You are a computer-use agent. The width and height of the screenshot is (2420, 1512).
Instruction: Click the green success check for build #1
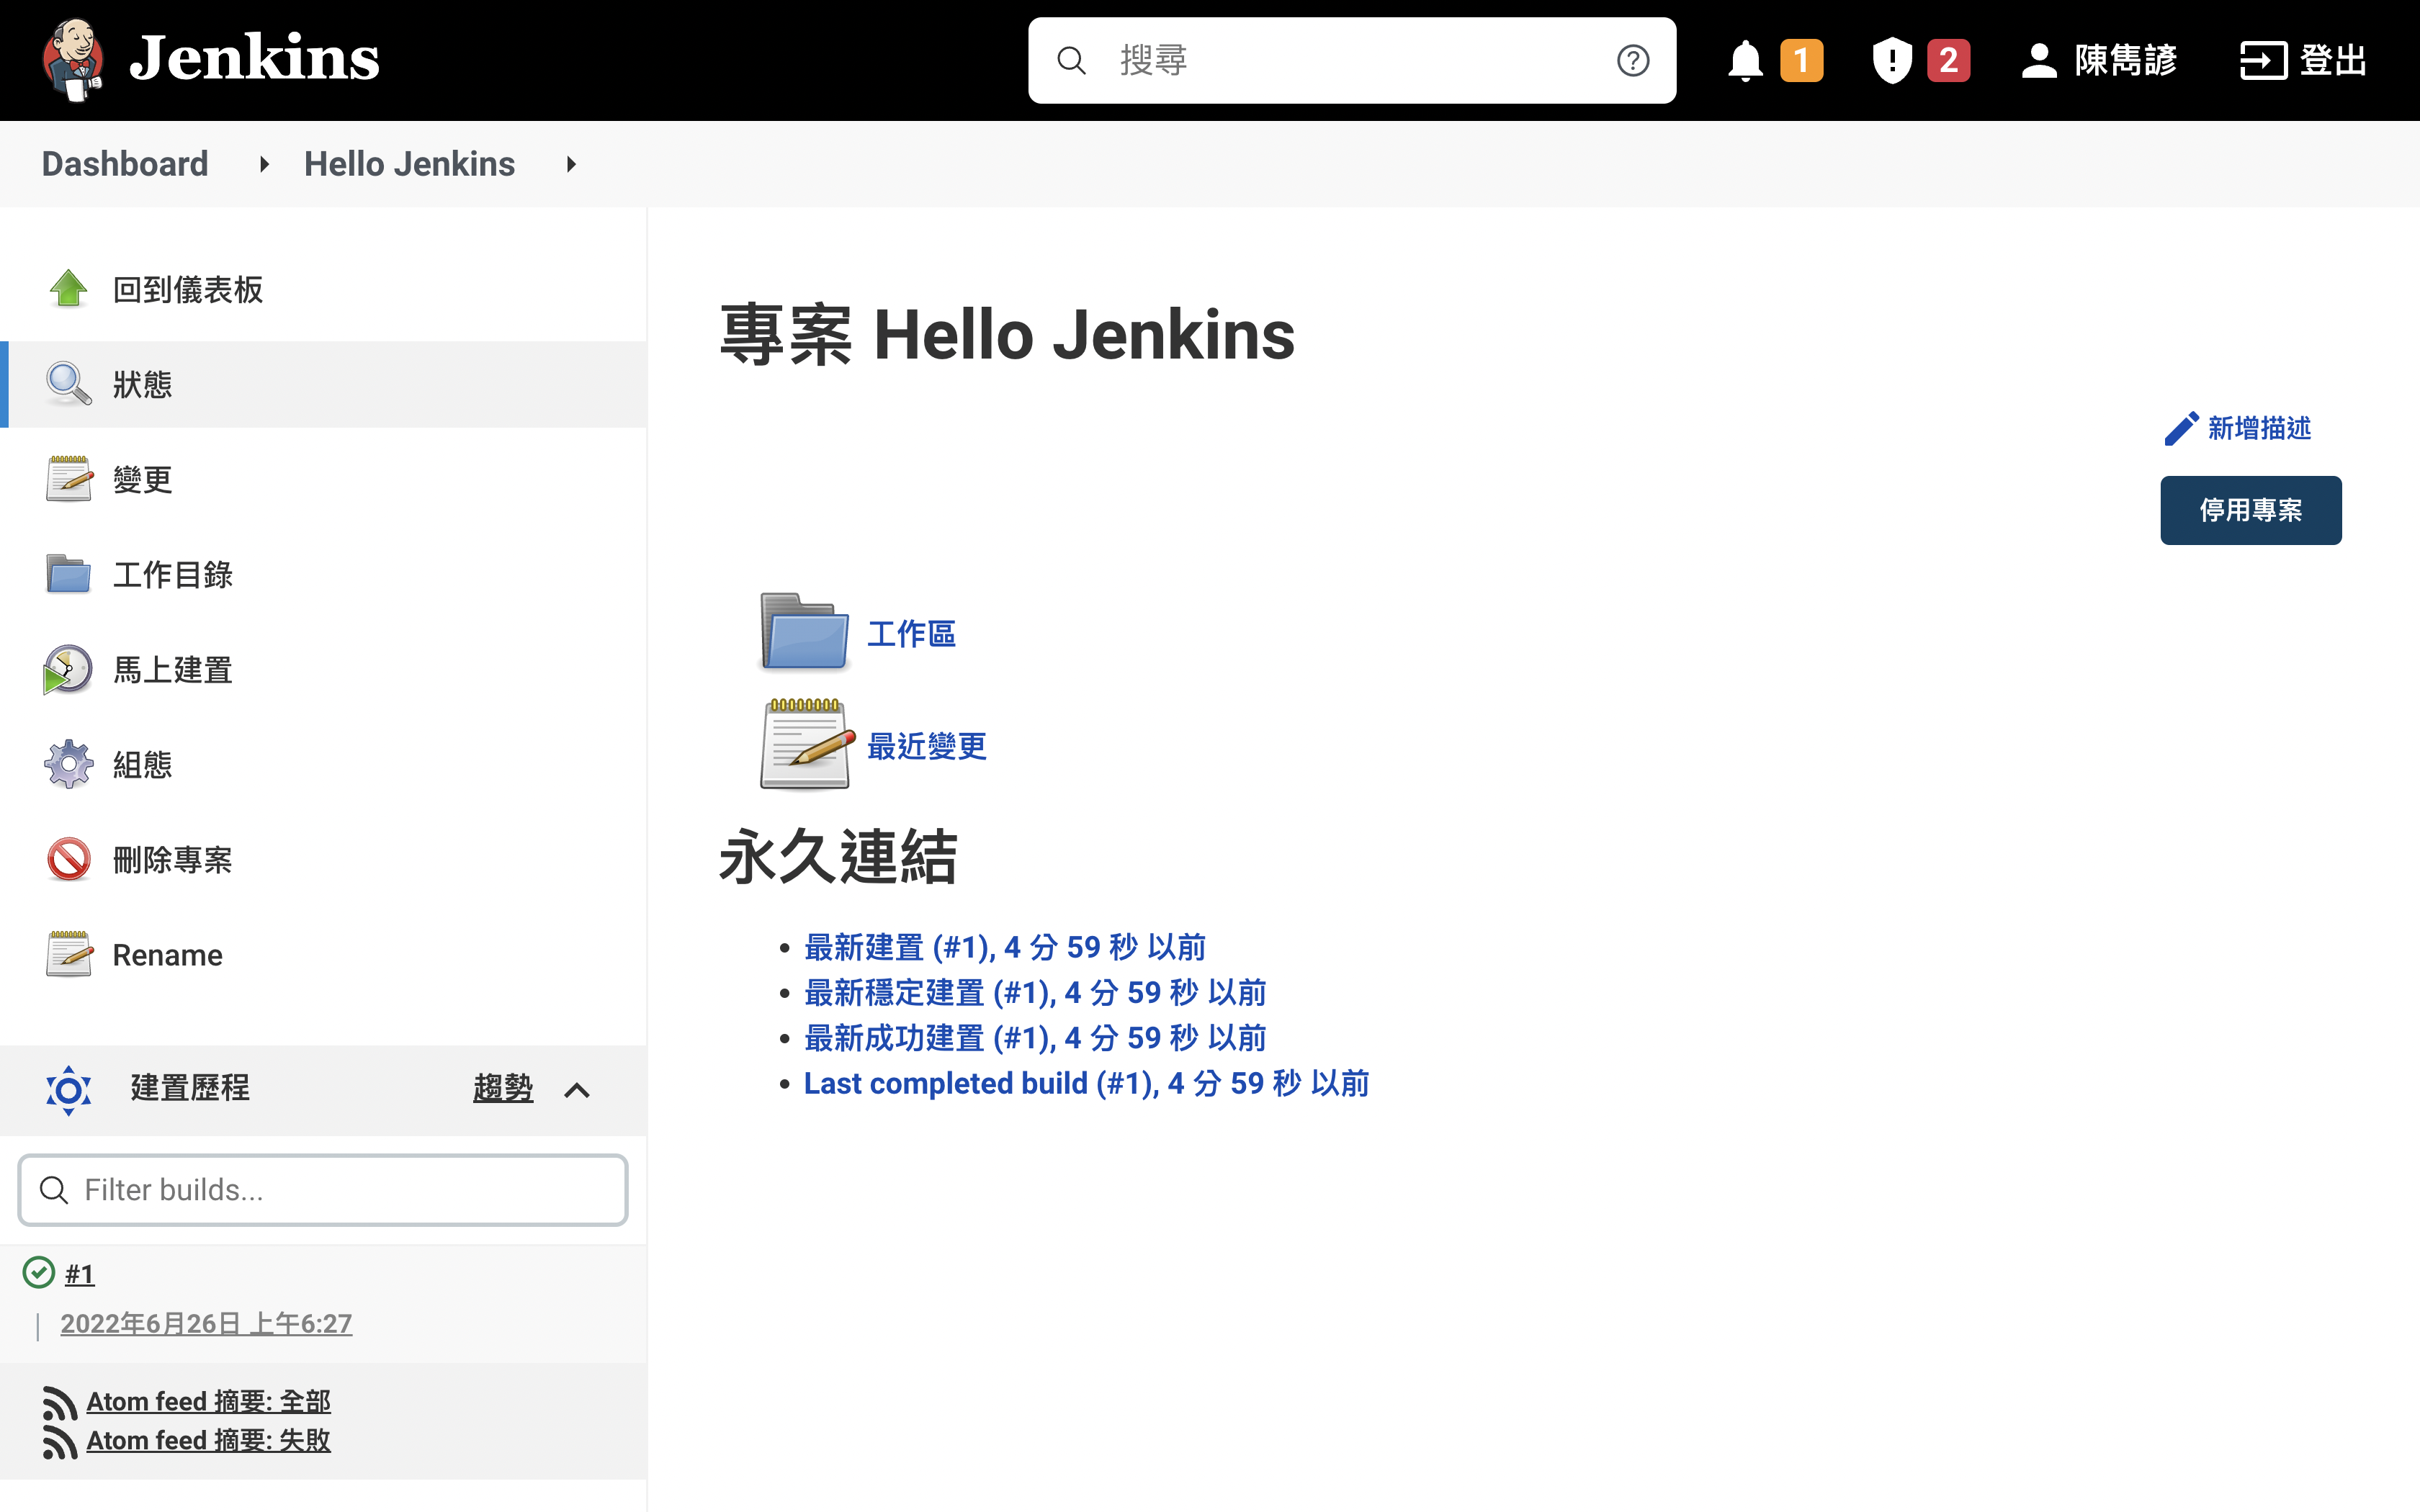39,1272
